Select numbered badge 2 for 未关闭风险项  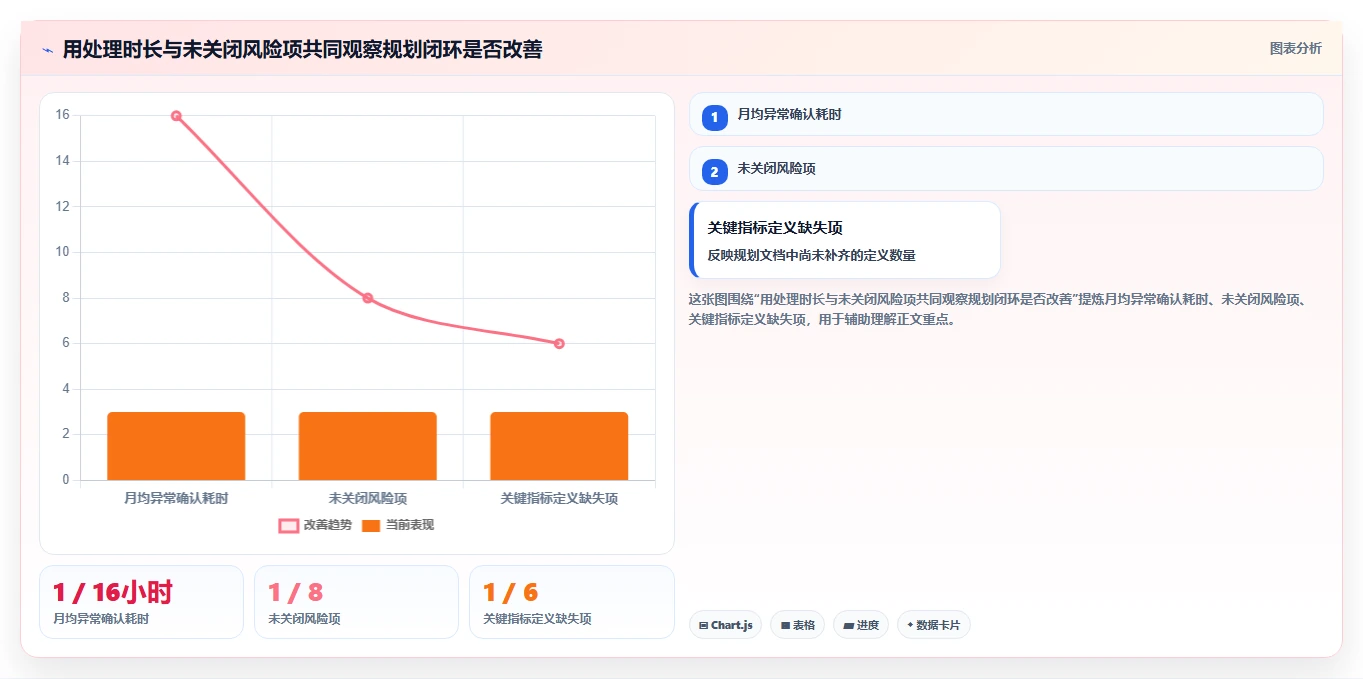click(x=714, y=172)
